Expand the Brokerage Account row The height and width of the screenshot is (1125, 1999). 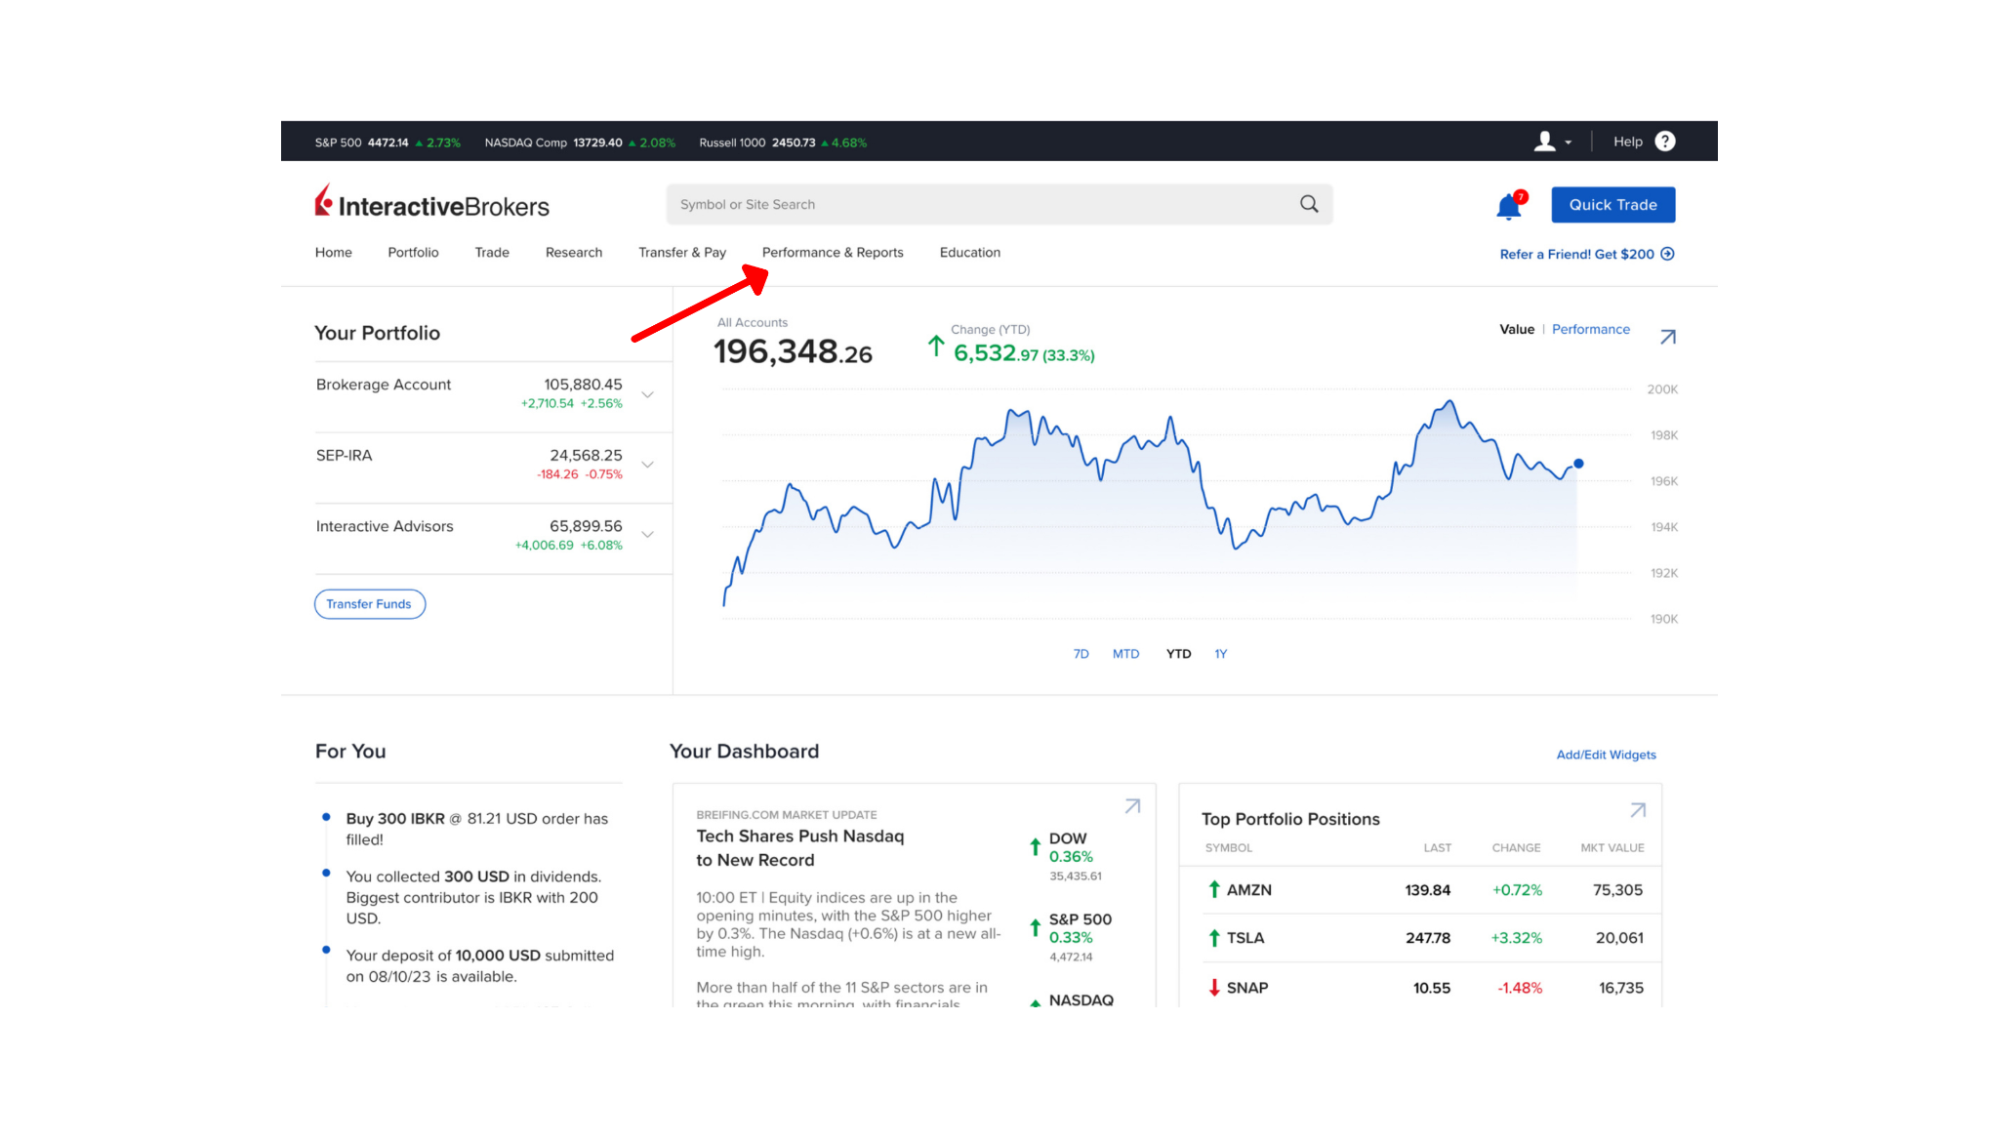point(648,394)
